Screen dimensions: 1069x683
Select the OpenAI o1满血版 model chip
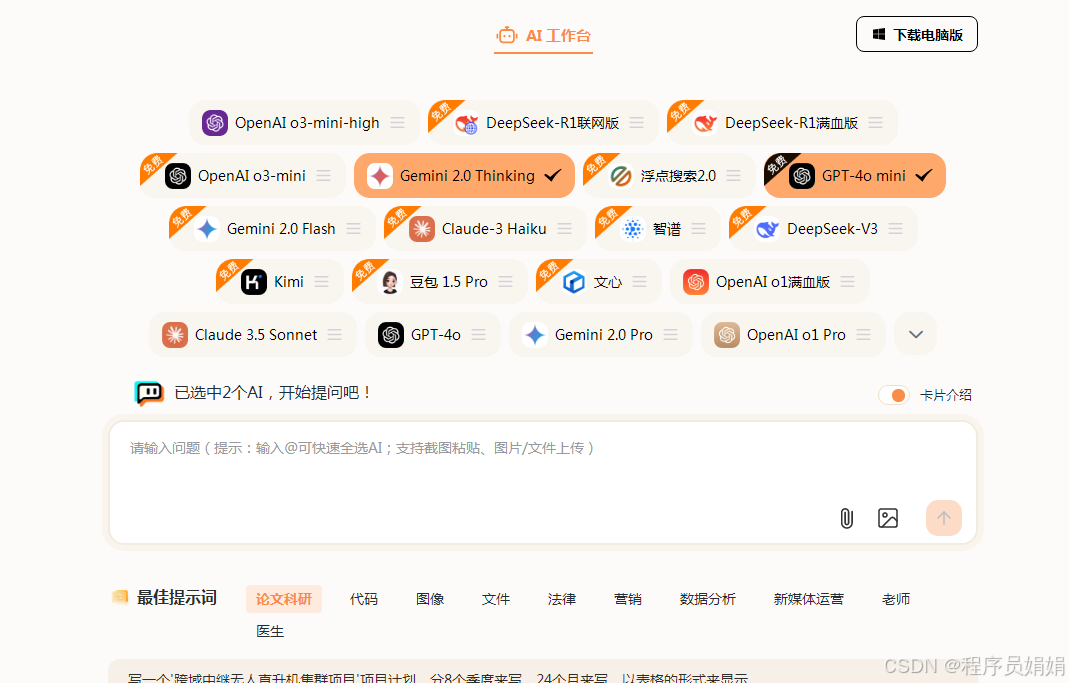click(x=770, y=282)
